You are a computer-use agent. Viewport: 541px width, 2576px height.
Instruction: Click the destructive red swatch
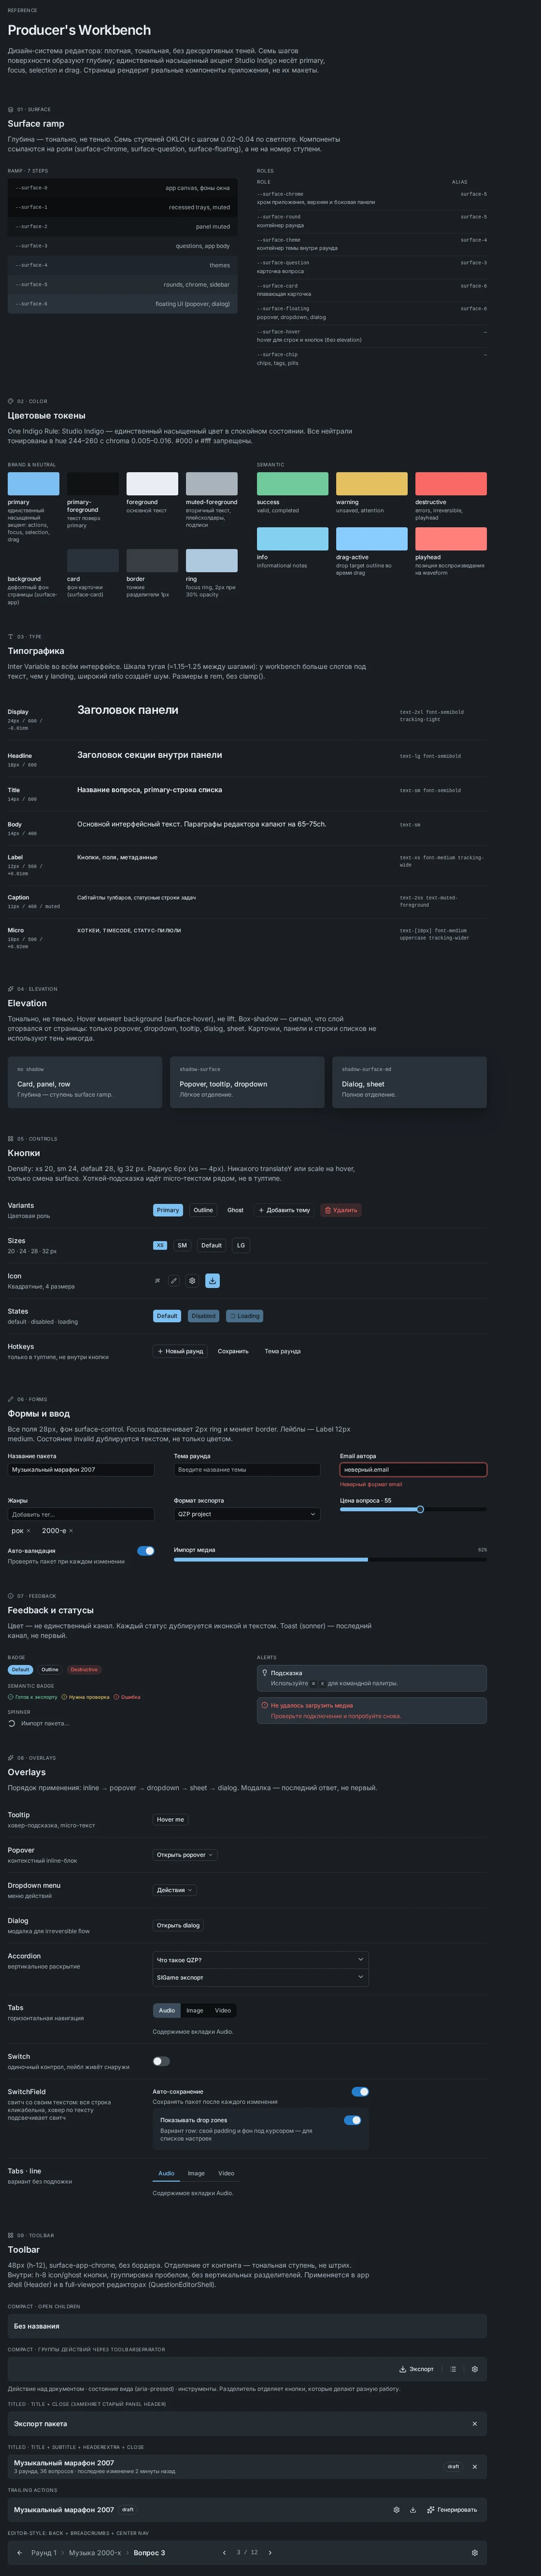click(451, 483)
